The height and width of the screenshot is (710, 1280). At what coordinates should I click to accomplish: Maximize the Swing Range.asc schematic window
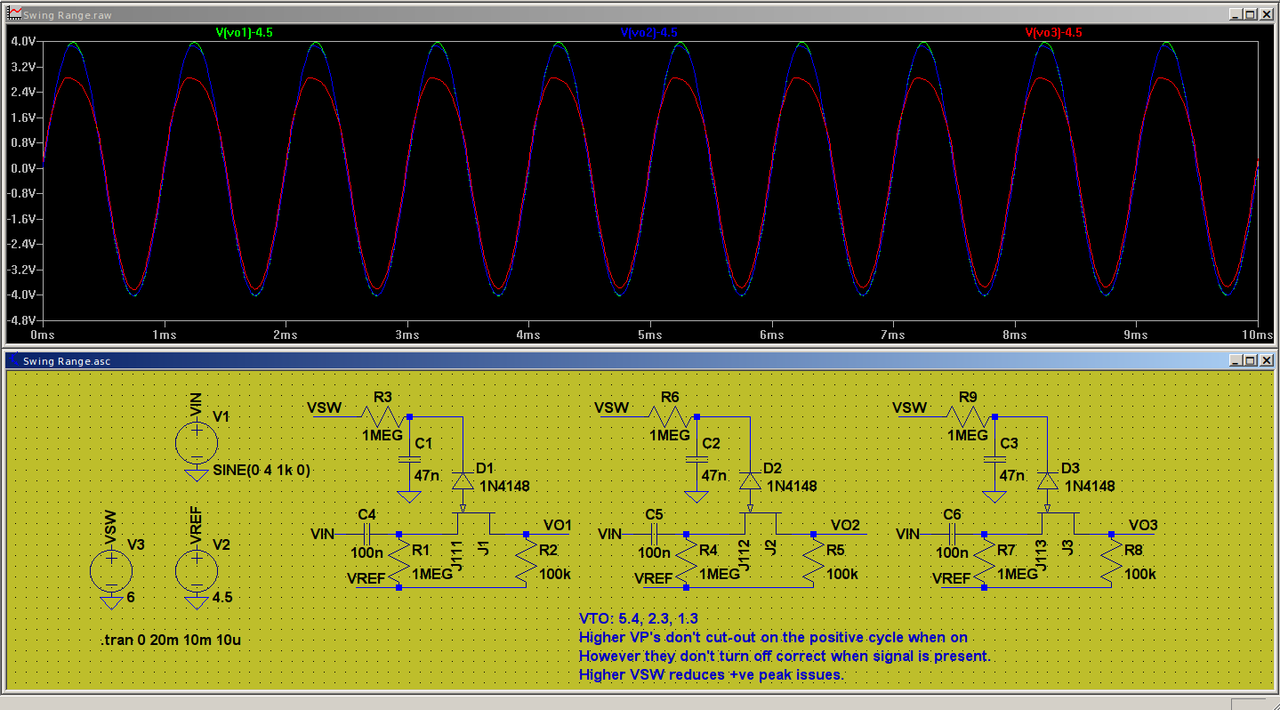coord(1250,360)
